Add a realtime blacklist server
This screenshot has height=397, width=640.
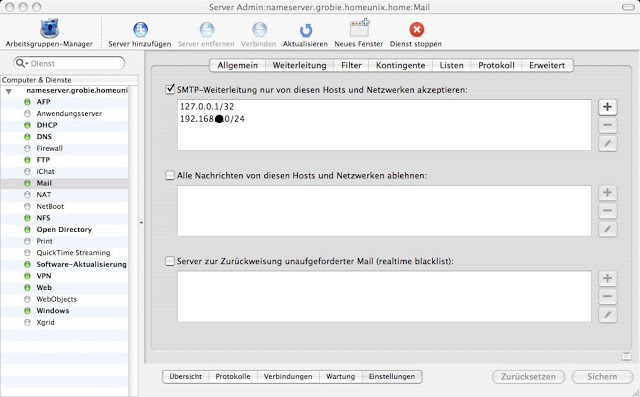click(x=607, y=278)
